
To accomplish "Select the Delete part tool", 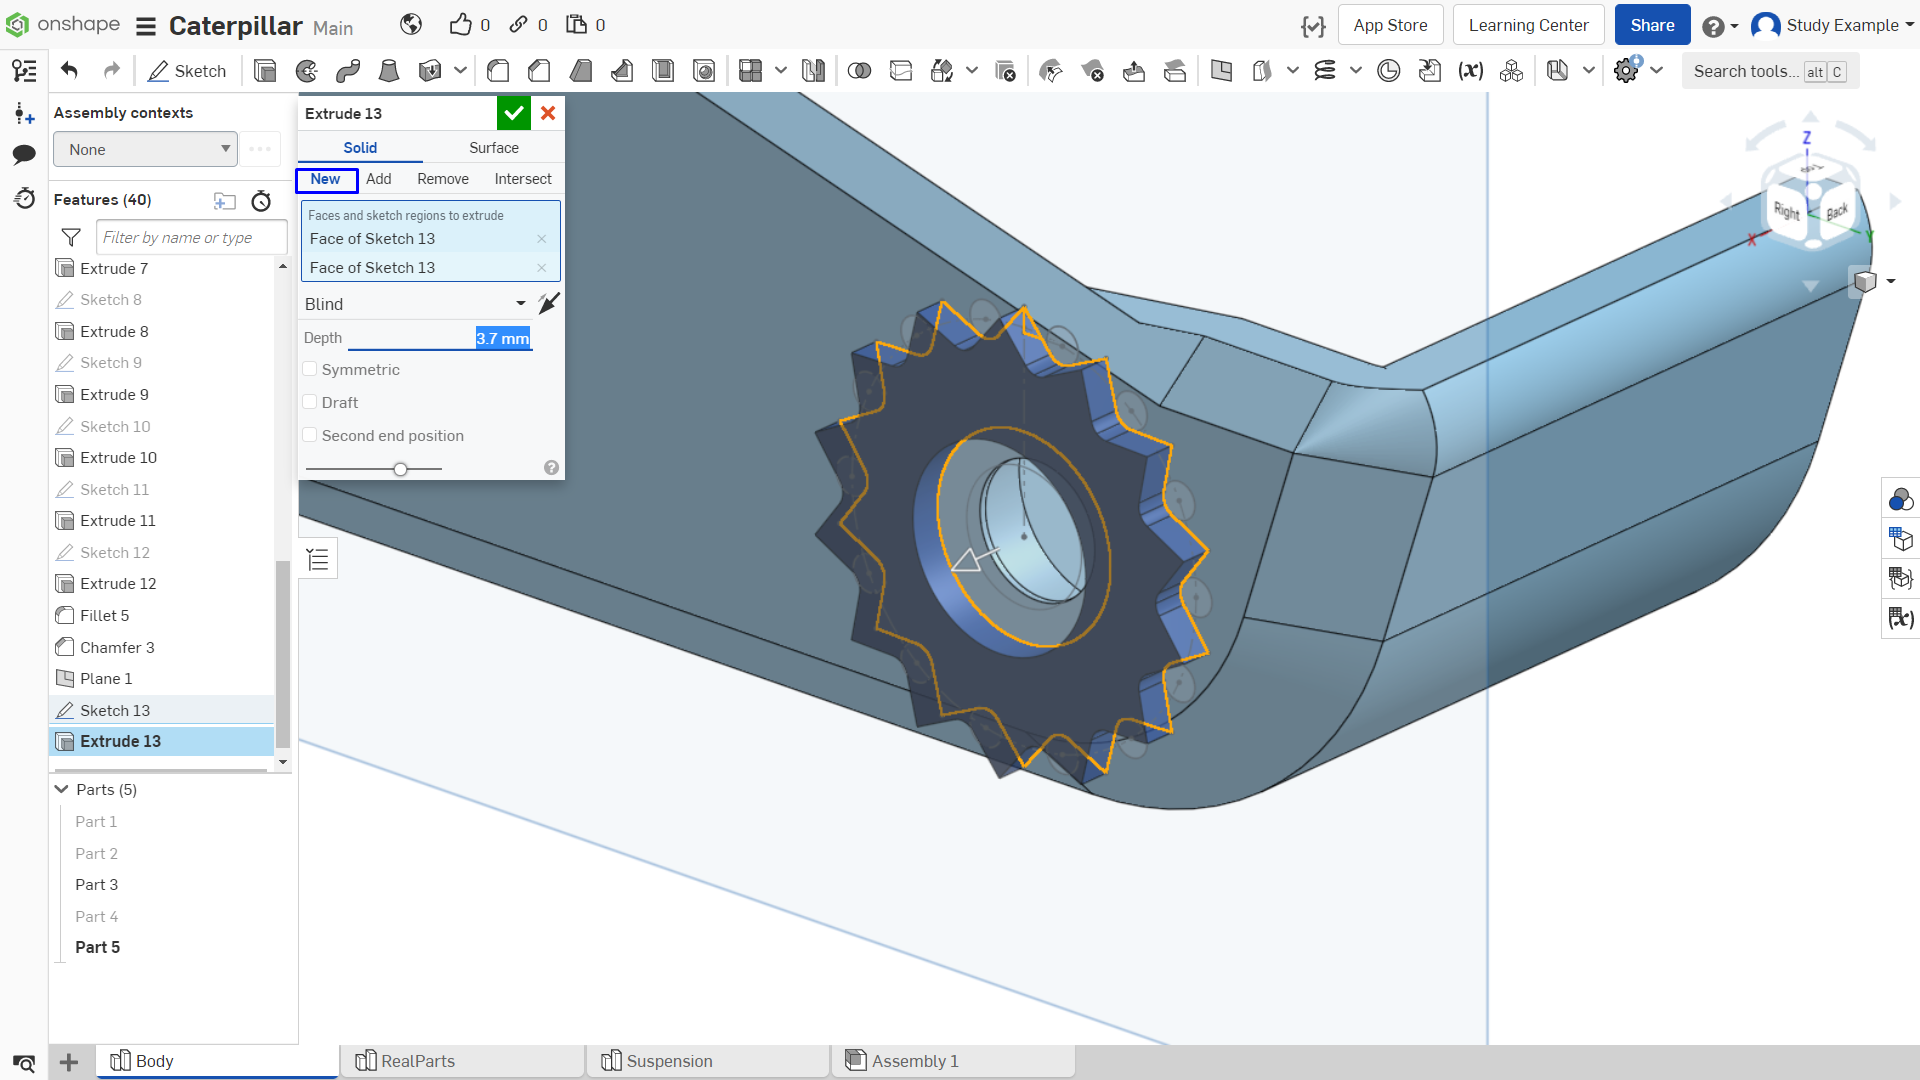I will click(x=1005, y=71).
